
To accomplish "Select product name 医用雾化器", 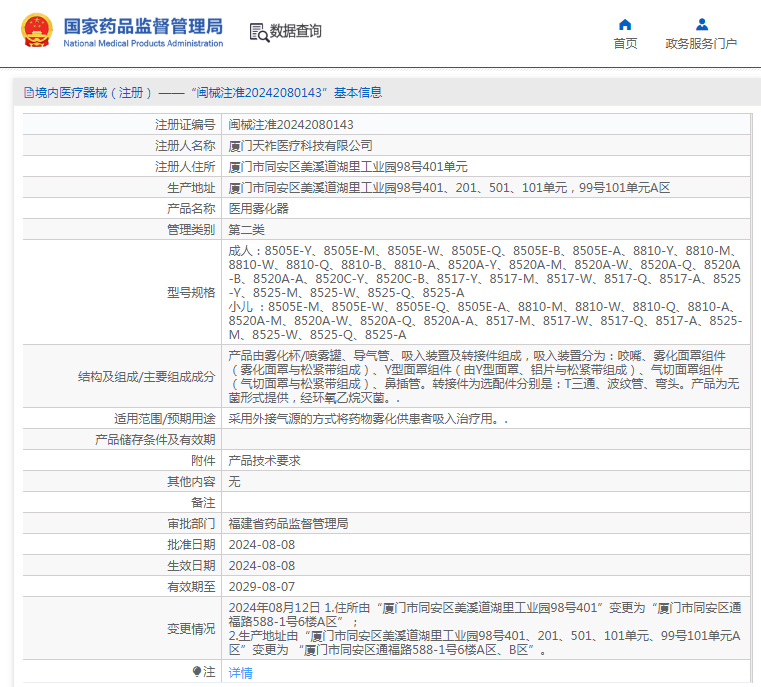I will (259, 209).
